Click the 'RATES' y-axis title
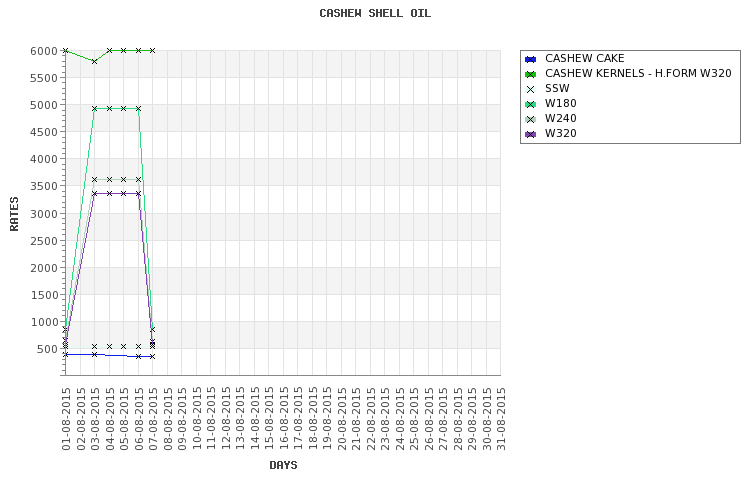This screenshot has width=750, height=500. tap(14, 213)
